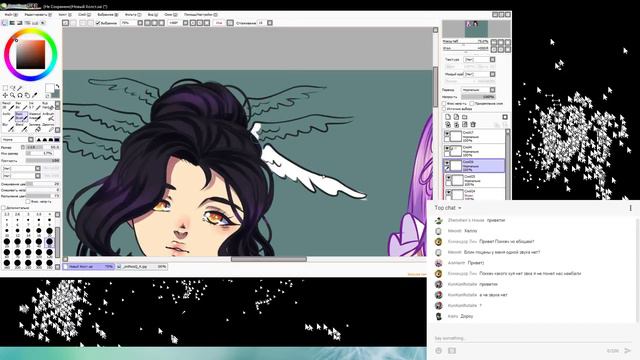Image resolution: width=640 pixels, height=360 pixels.
Task: Create a new linework layer
Action: click(x=456, y=117)
